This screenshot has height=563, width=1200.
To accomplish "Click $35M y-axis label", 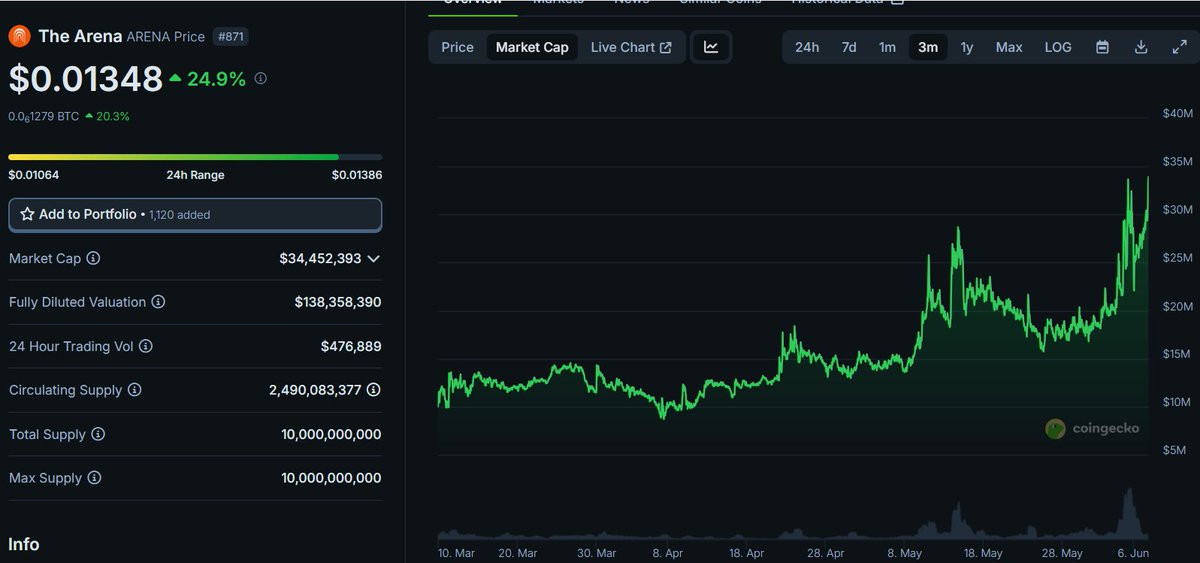I will click(x=1177, y=161).
